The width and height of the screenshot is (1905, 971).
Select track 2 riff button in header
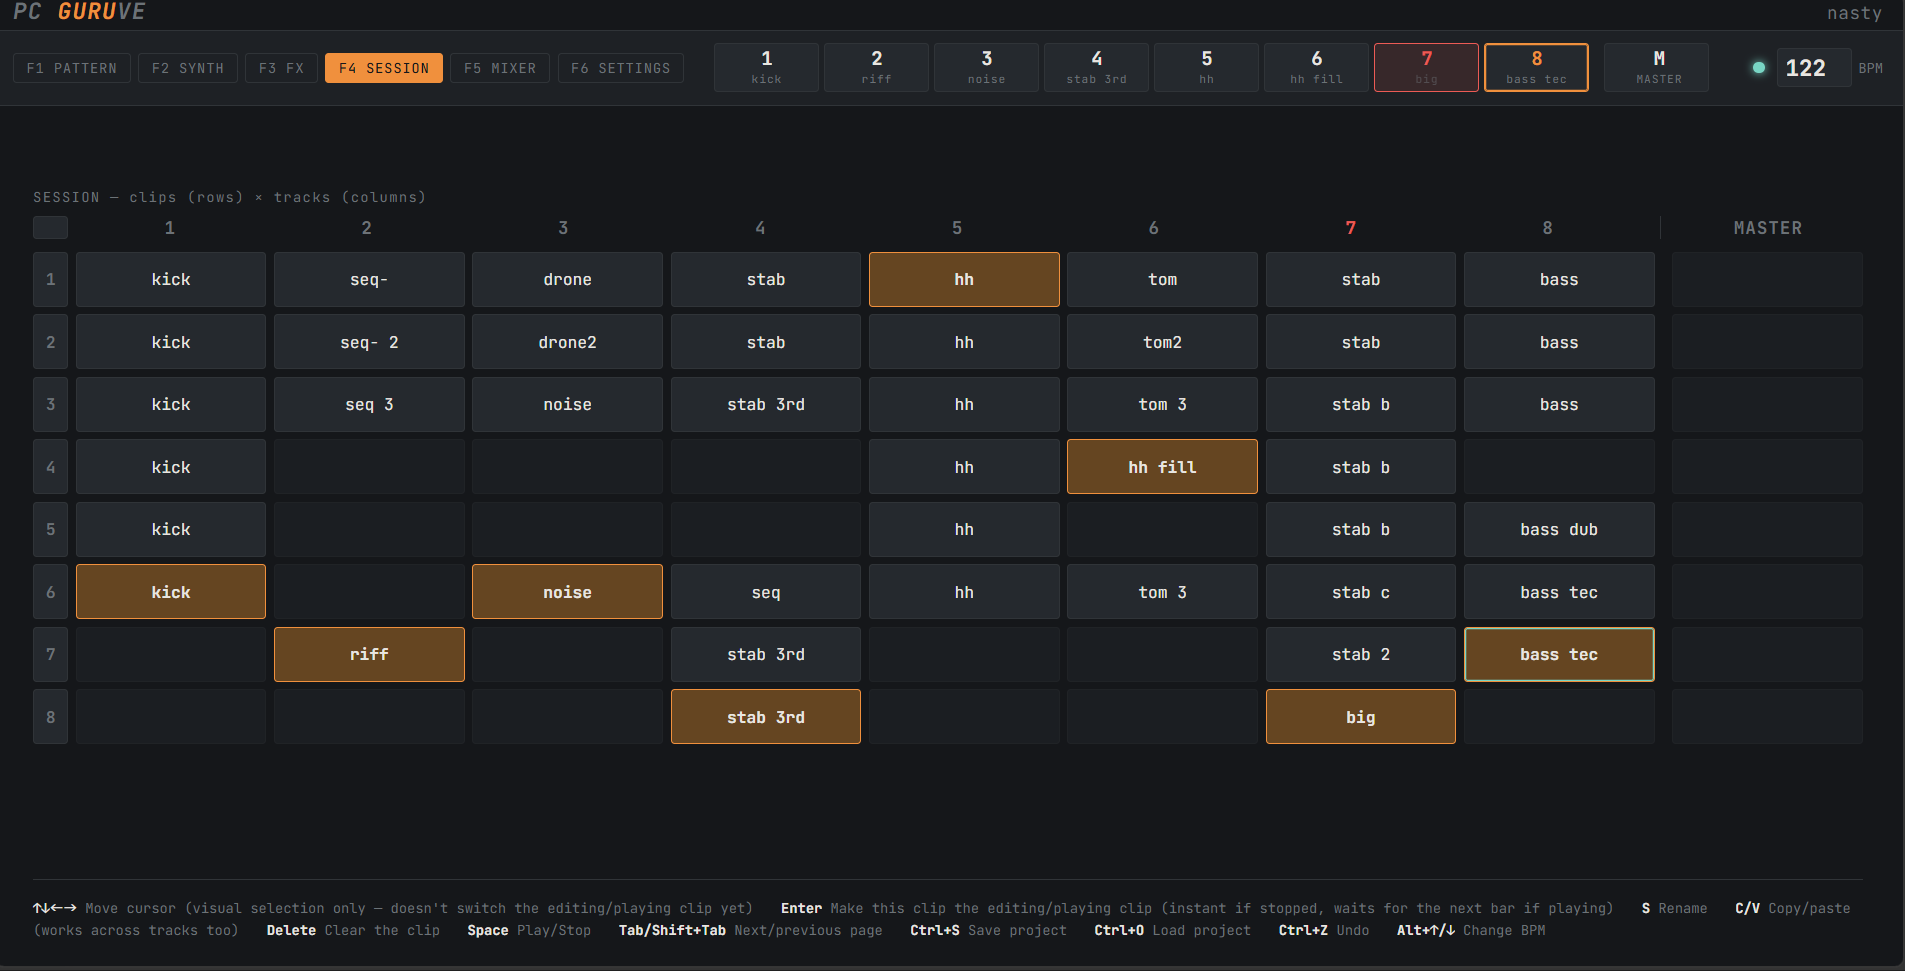pyautogui.click(x=876, y=67)
